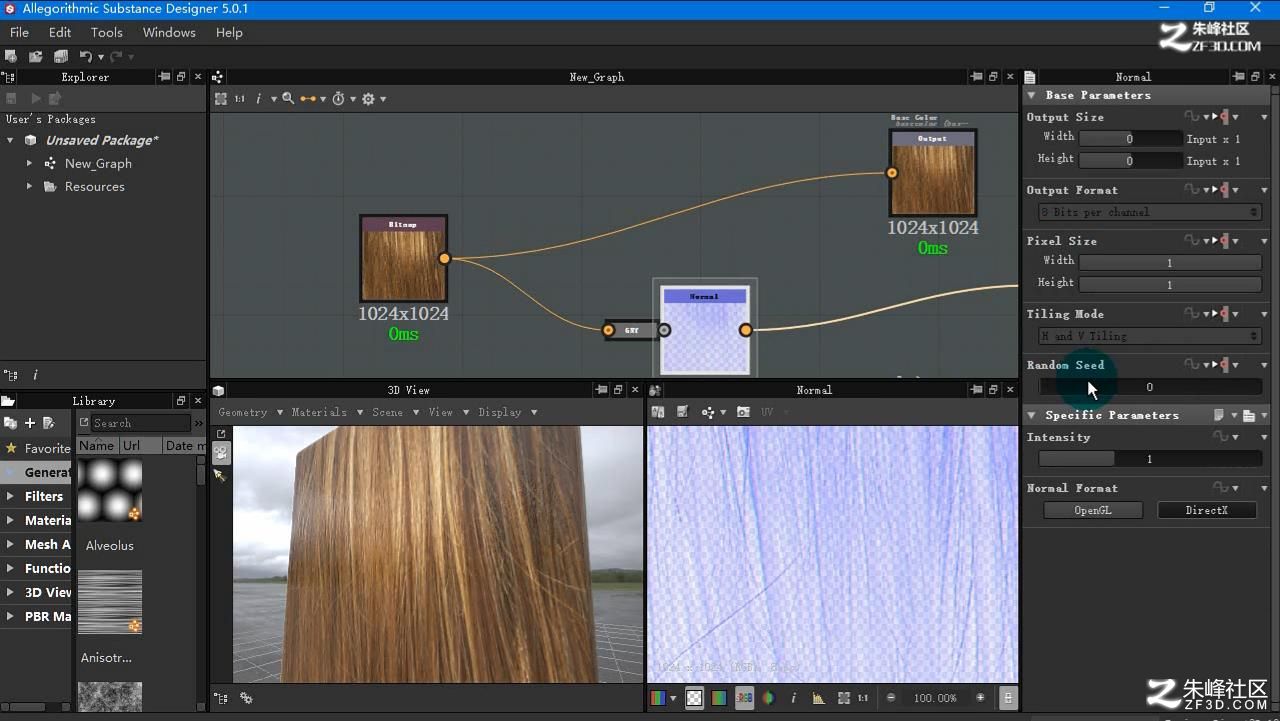Open Display dropdown in 3D View
This screenshot has height=721, width=1280.
pos(508,412)
